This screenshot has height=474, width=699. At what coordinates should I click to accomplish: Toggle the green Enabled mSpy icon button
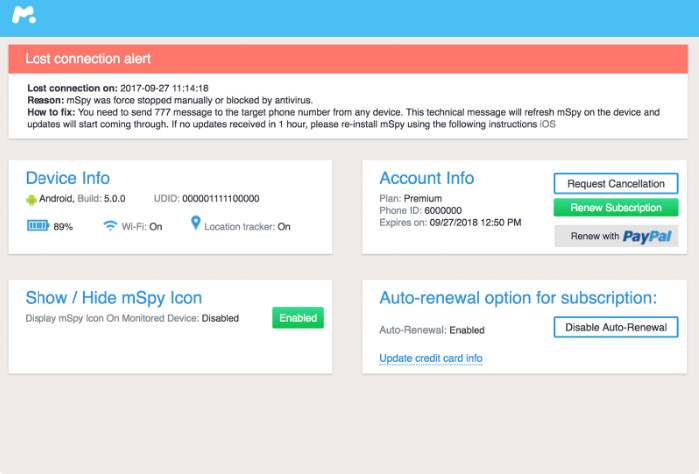298,318
